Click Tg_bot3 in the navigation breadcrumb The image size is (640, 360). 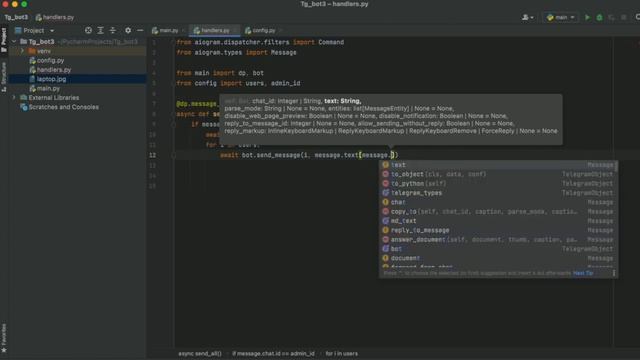(x=16, y=18)
